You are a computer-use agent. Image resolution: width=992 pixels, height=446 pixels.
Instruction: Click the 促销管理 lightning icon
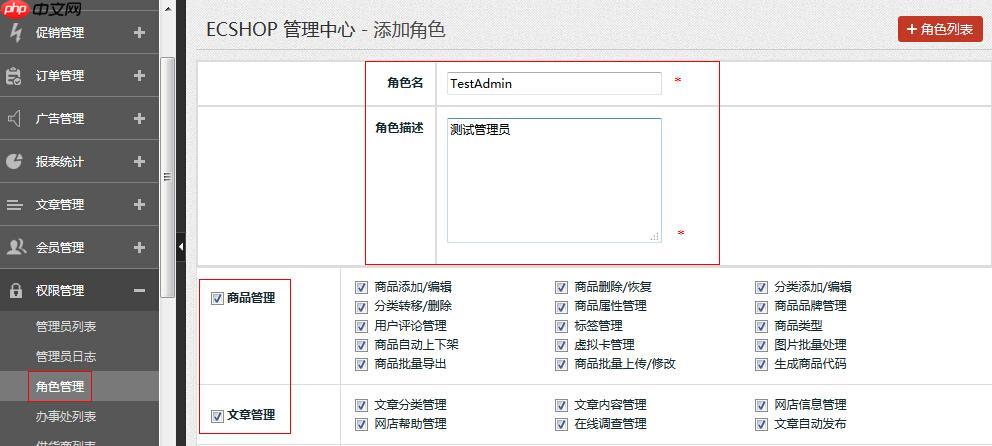(x=15, y=32)
